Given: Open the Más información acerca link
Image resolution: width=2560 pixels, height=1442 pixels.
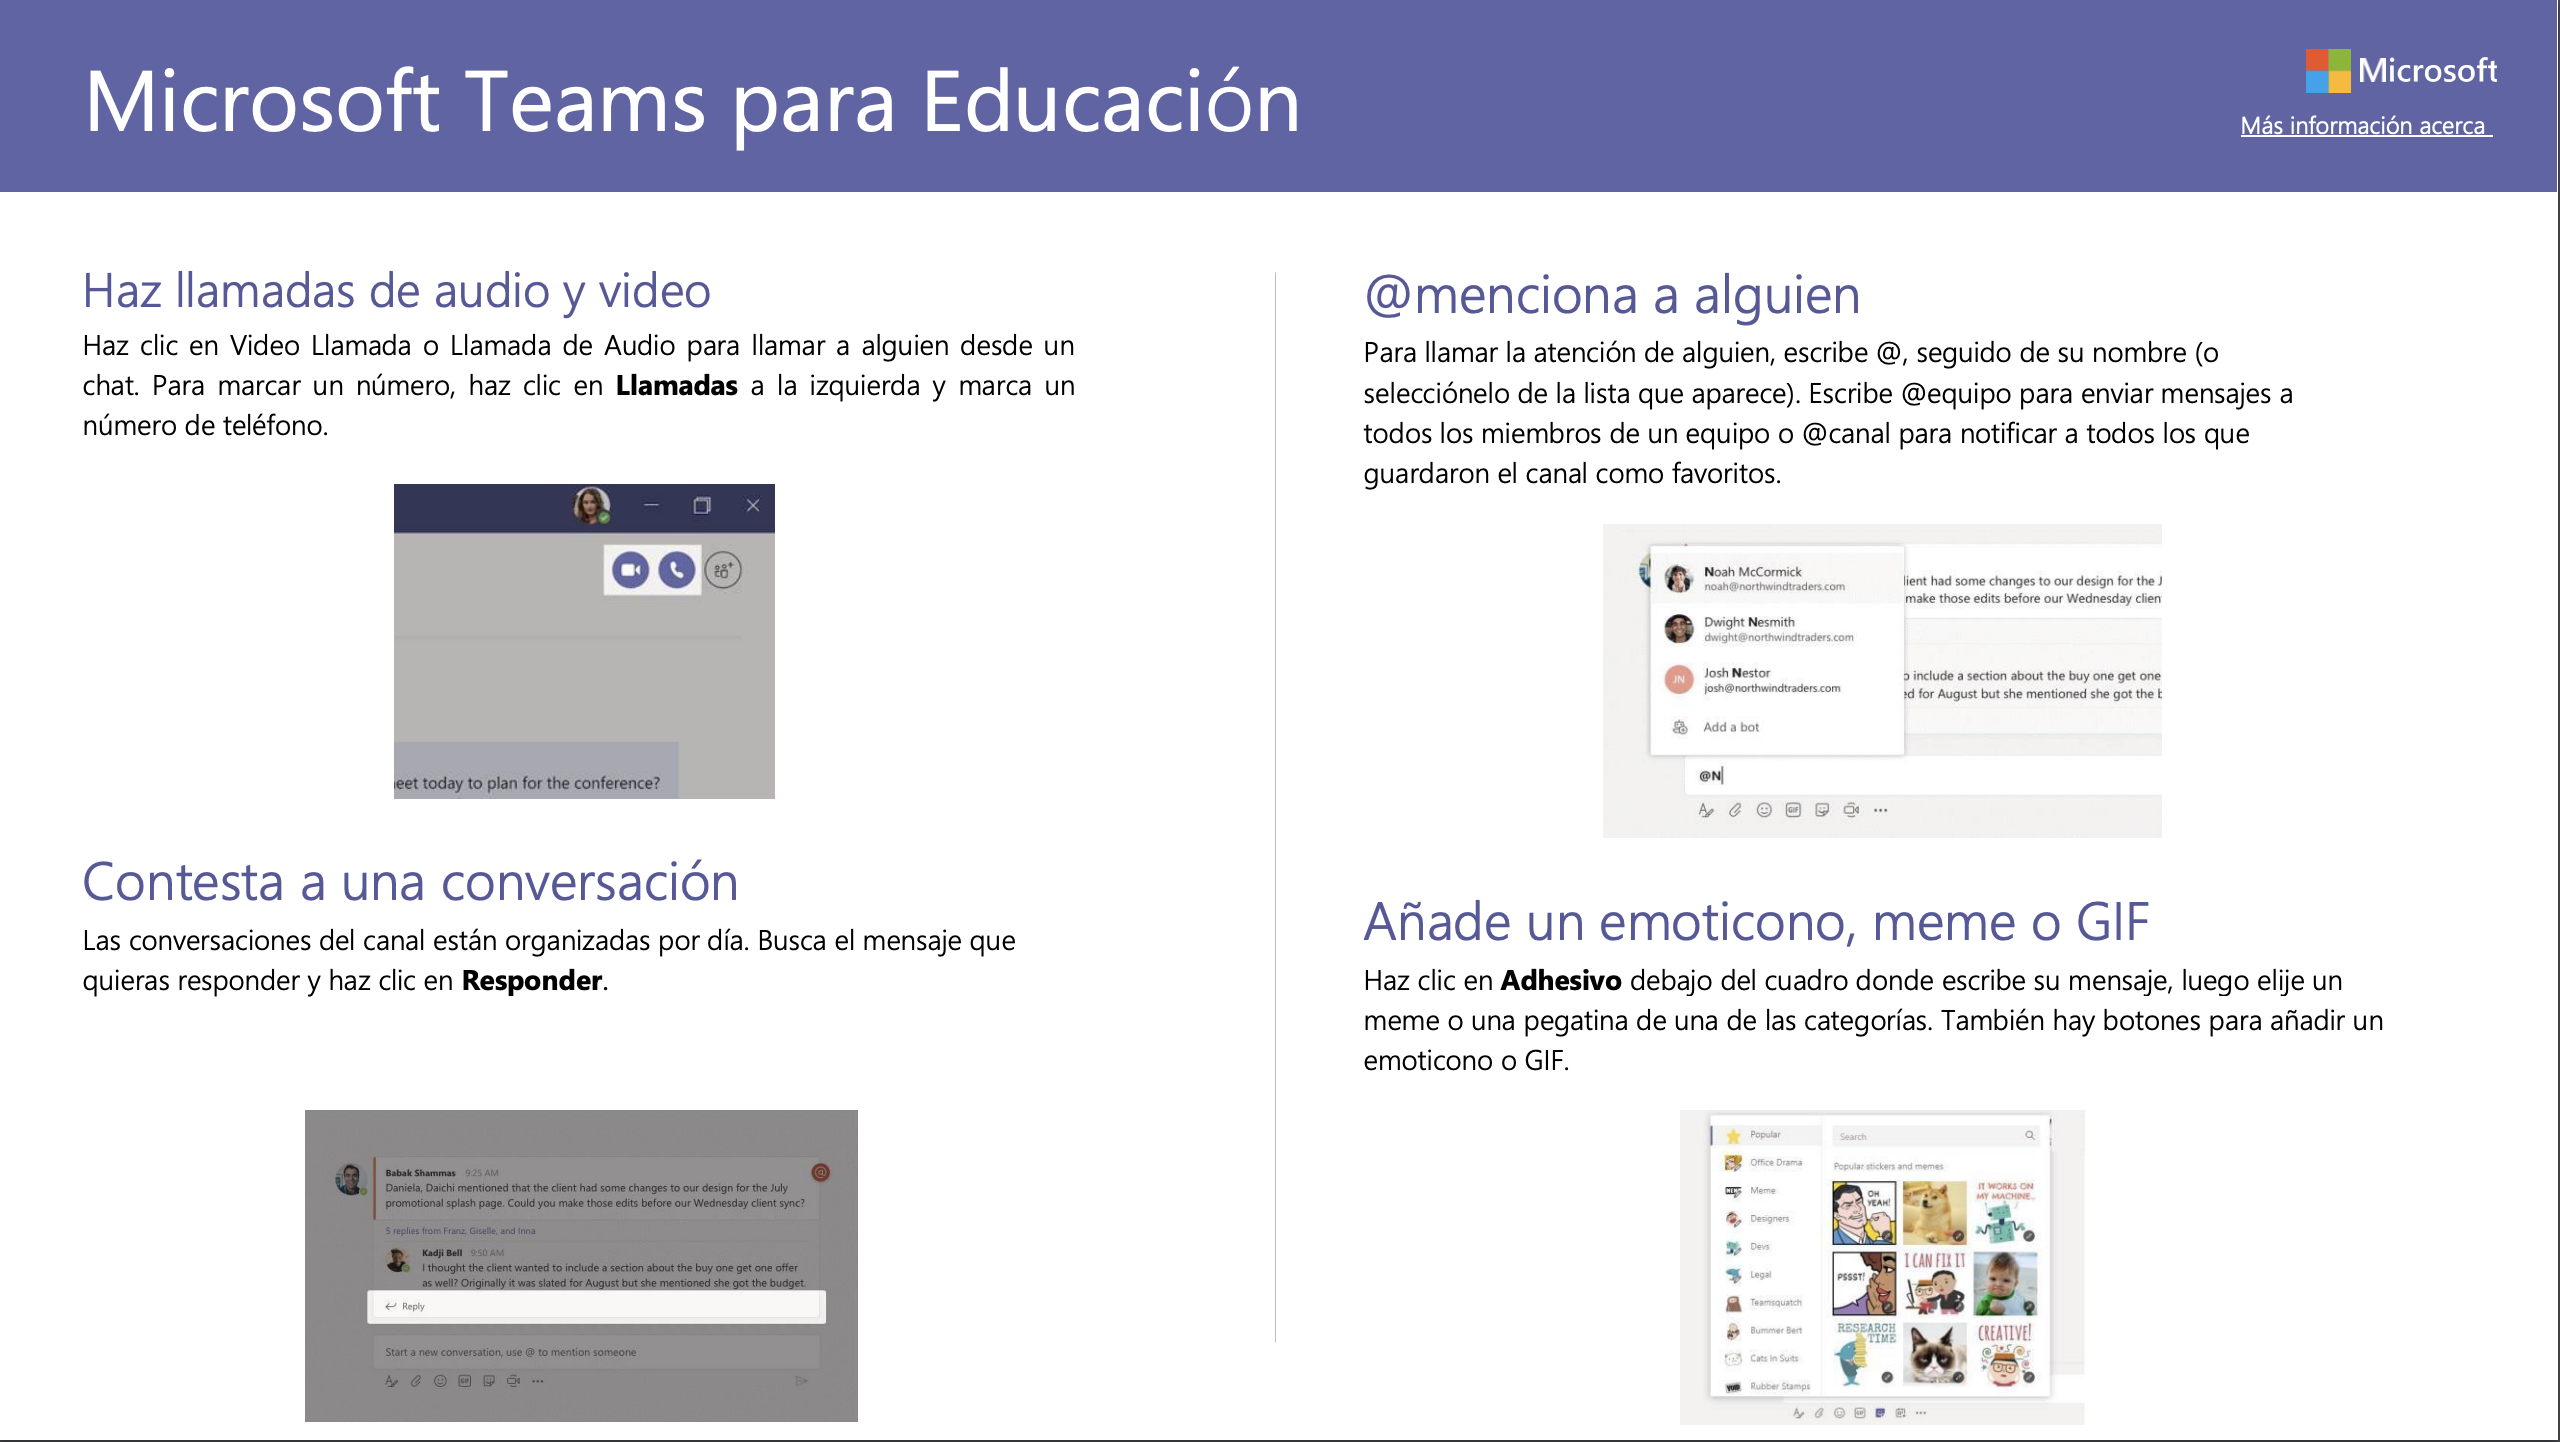Looking at the screenshot, I should (x=2365, y=126).
